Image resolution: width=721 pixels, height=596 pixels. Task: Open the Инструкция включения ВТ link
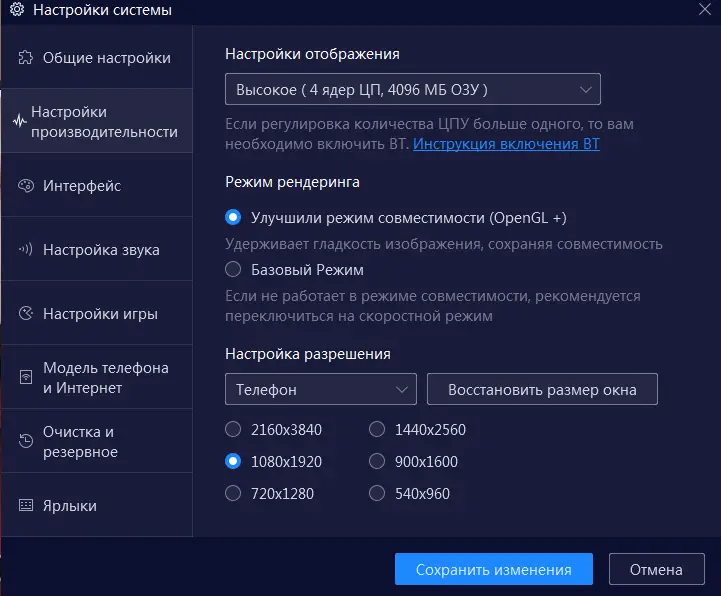click(506, 144)
